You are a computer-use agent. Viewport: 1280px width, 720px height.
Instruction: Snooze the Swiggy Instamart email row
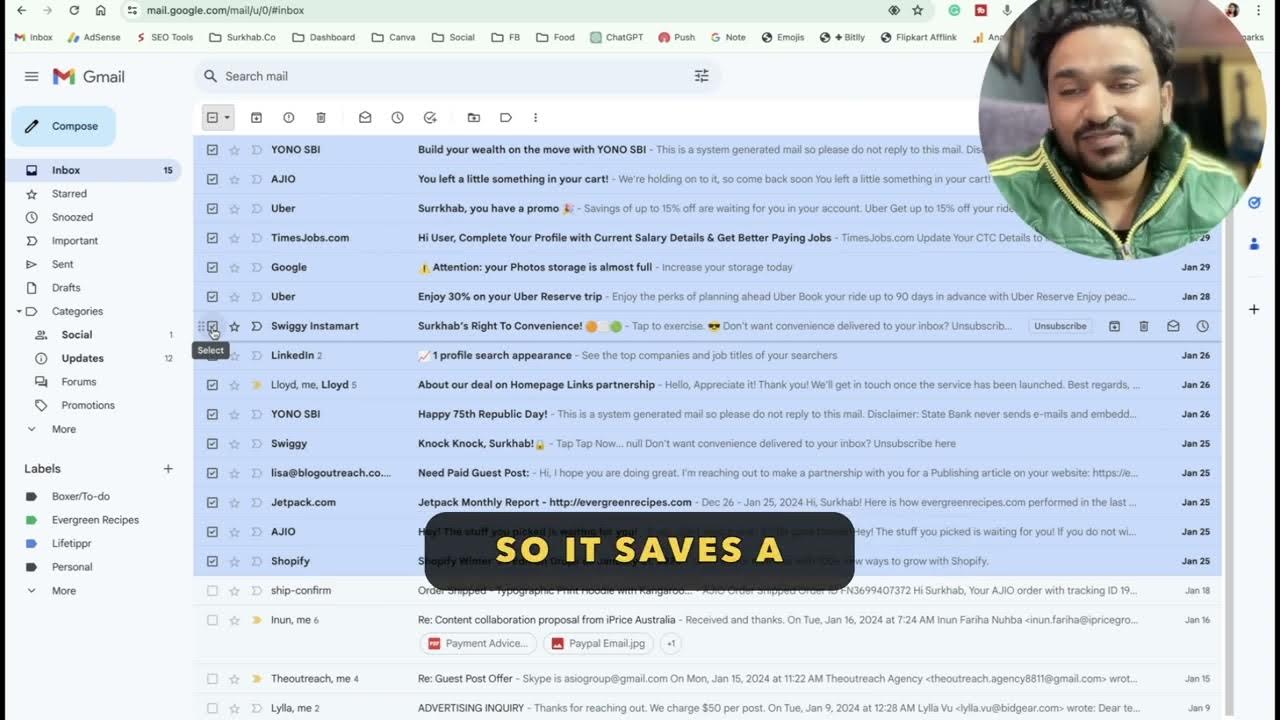[x=1202, y=326]
